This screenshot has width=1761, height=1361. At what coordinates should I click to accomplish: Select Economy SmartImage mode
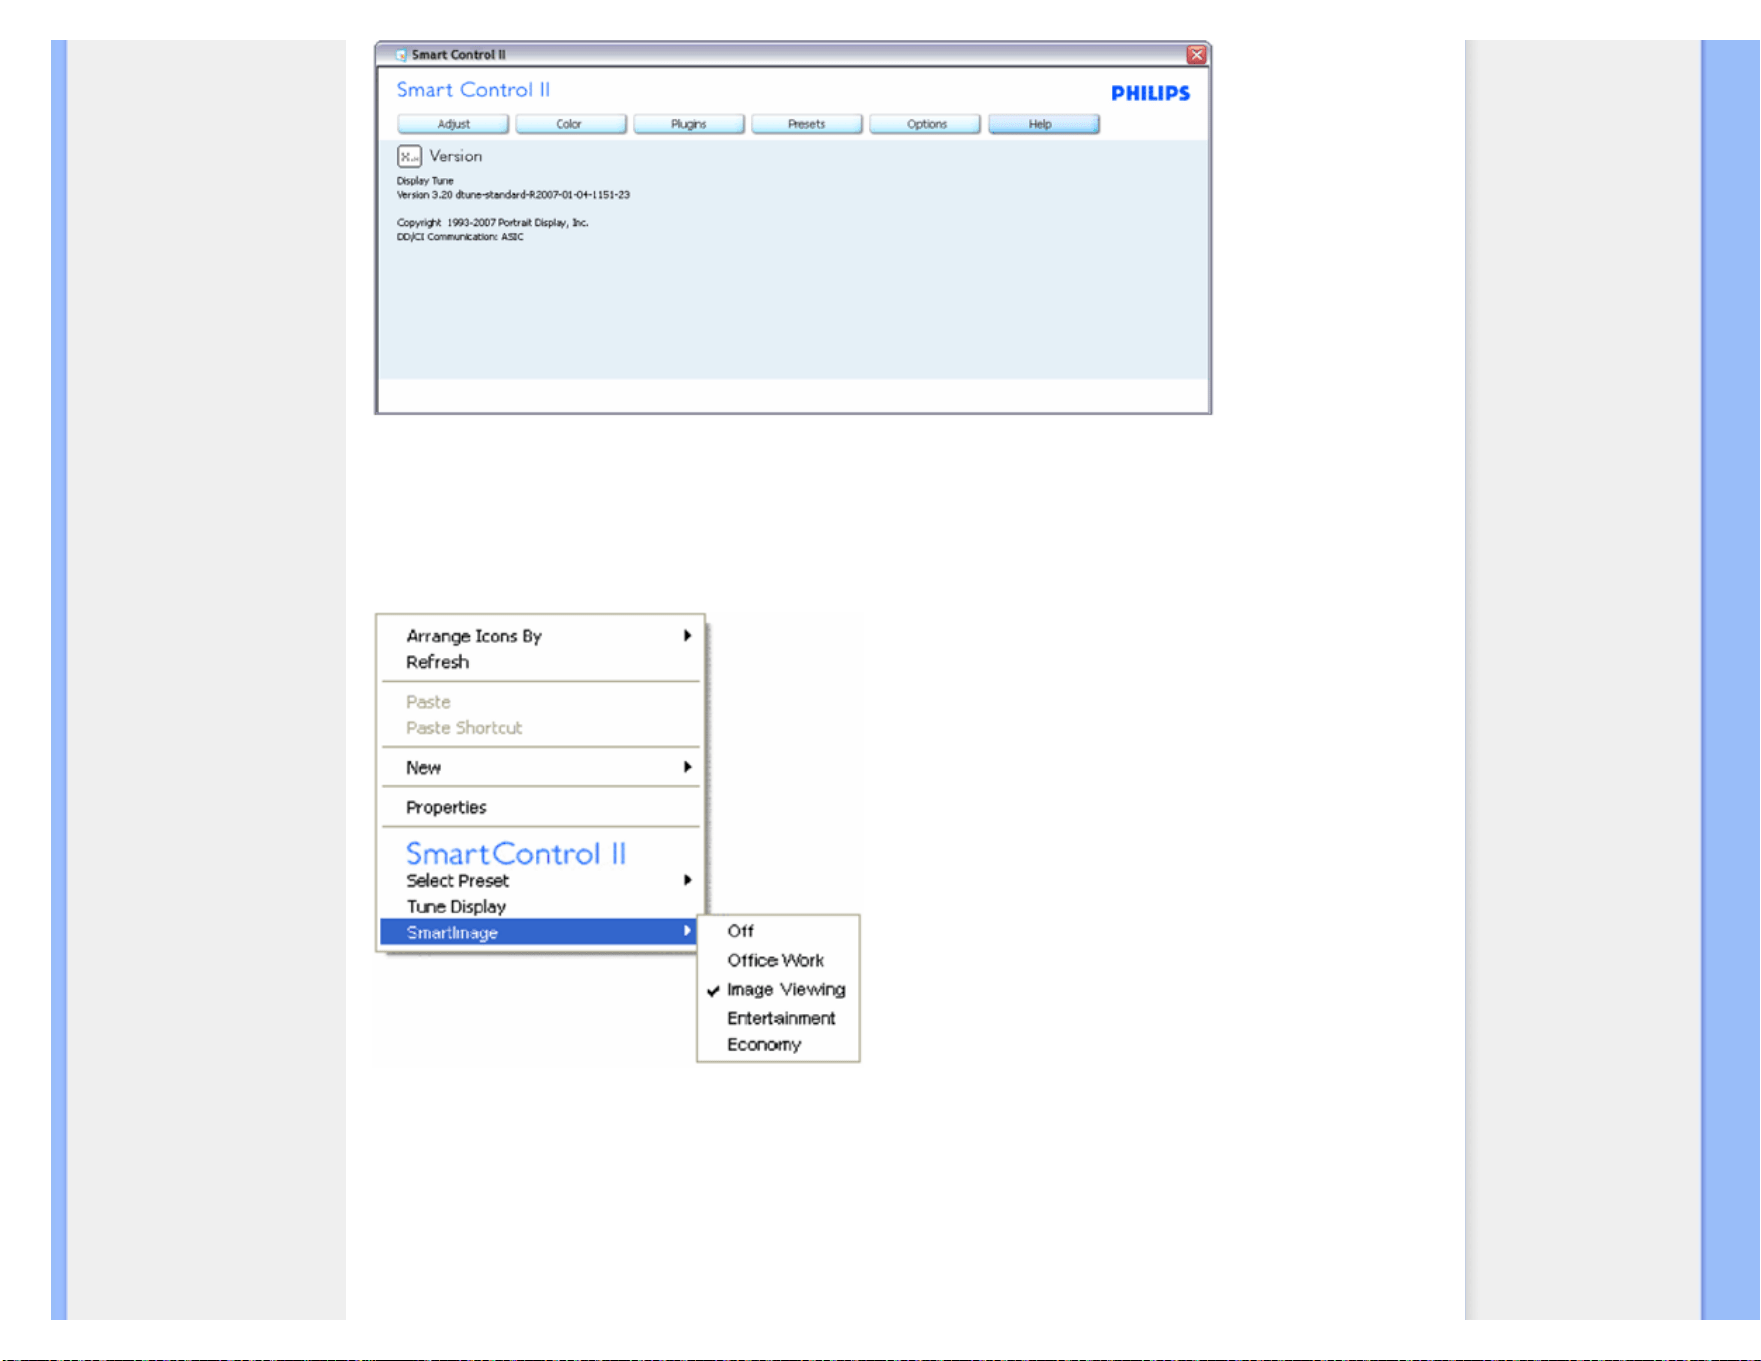click(x=778, y=1044)
